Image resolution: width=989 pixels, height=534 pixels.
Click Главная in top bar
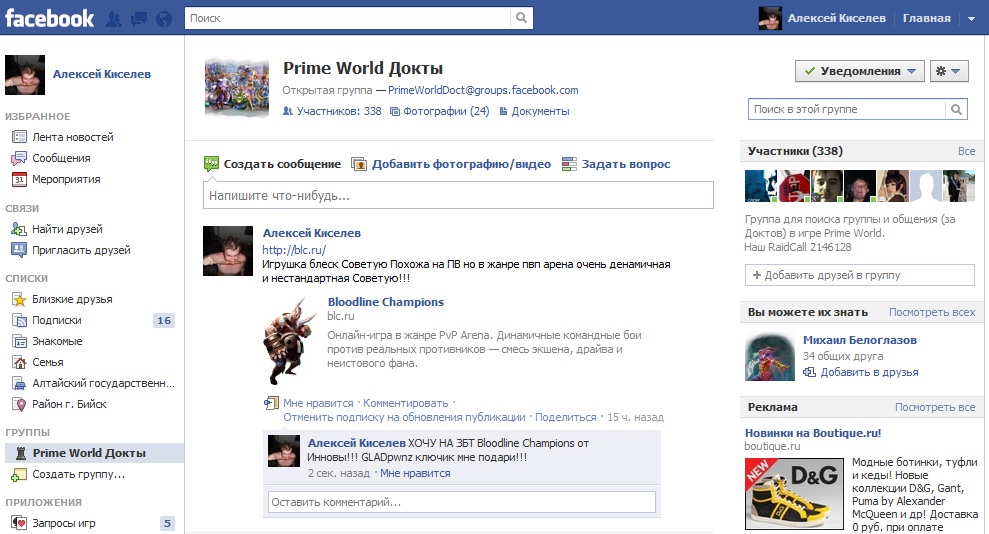927,18
